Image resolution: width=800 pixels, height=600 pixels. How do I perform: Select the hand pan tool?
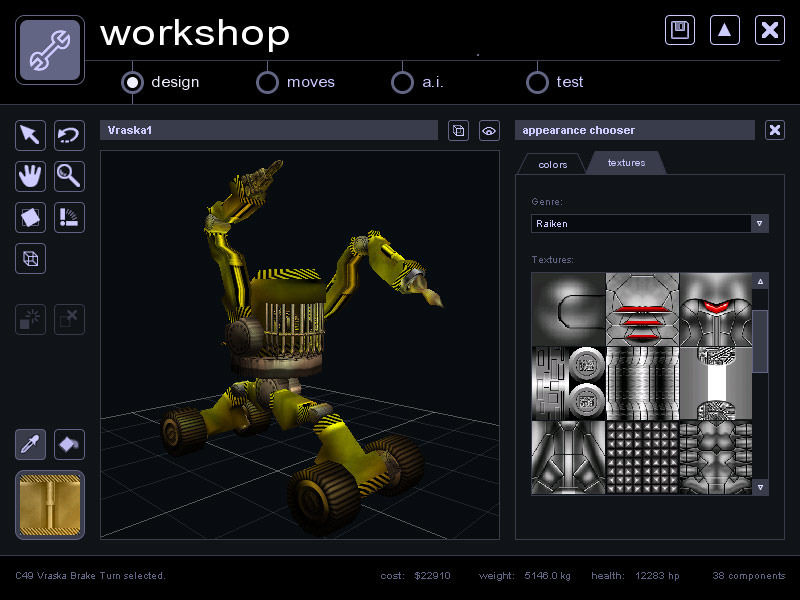[x=30, y=176]
